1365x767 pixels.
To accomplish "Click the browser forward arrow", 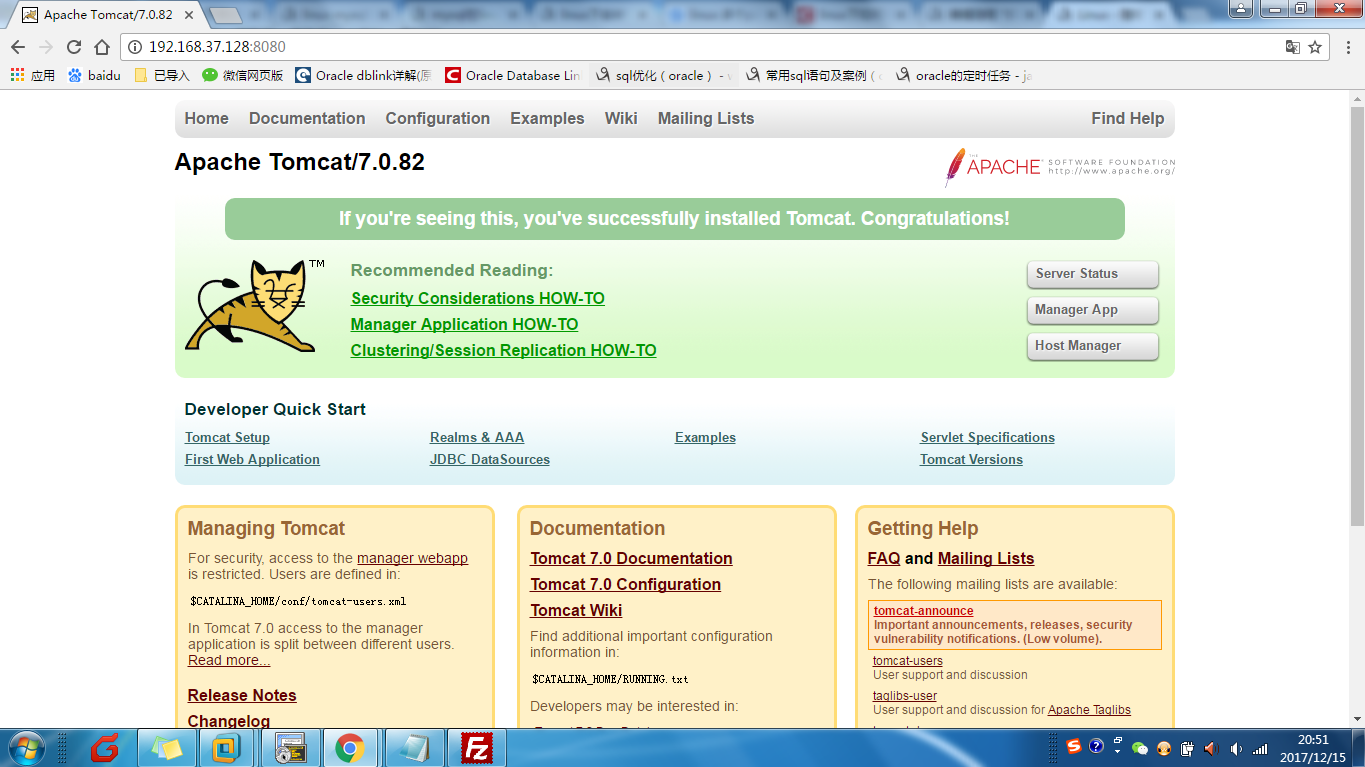I will [x=46, y=47].
